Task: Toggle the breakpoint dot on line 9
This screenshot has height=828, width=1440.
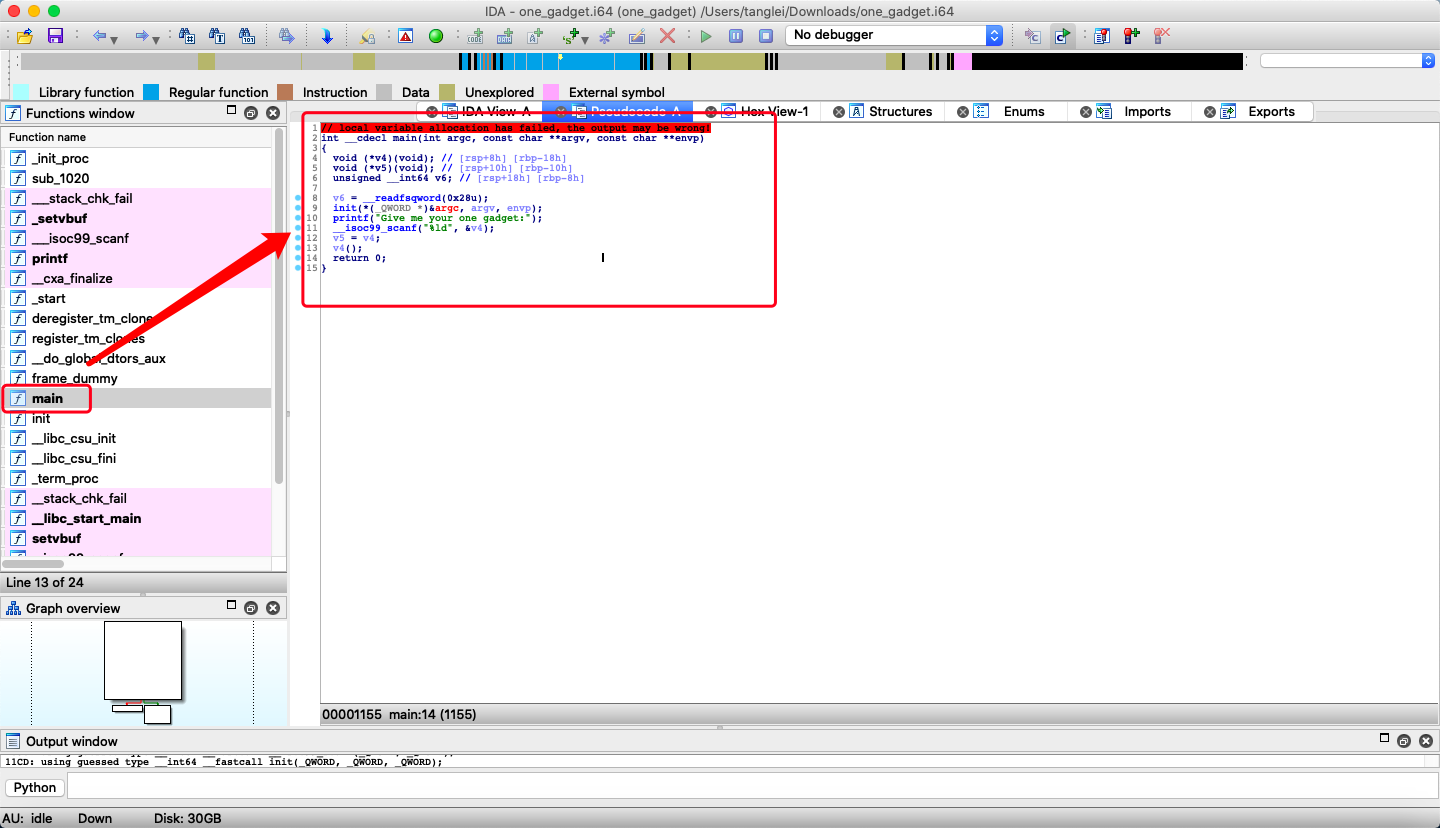Action: click(299, 208)
